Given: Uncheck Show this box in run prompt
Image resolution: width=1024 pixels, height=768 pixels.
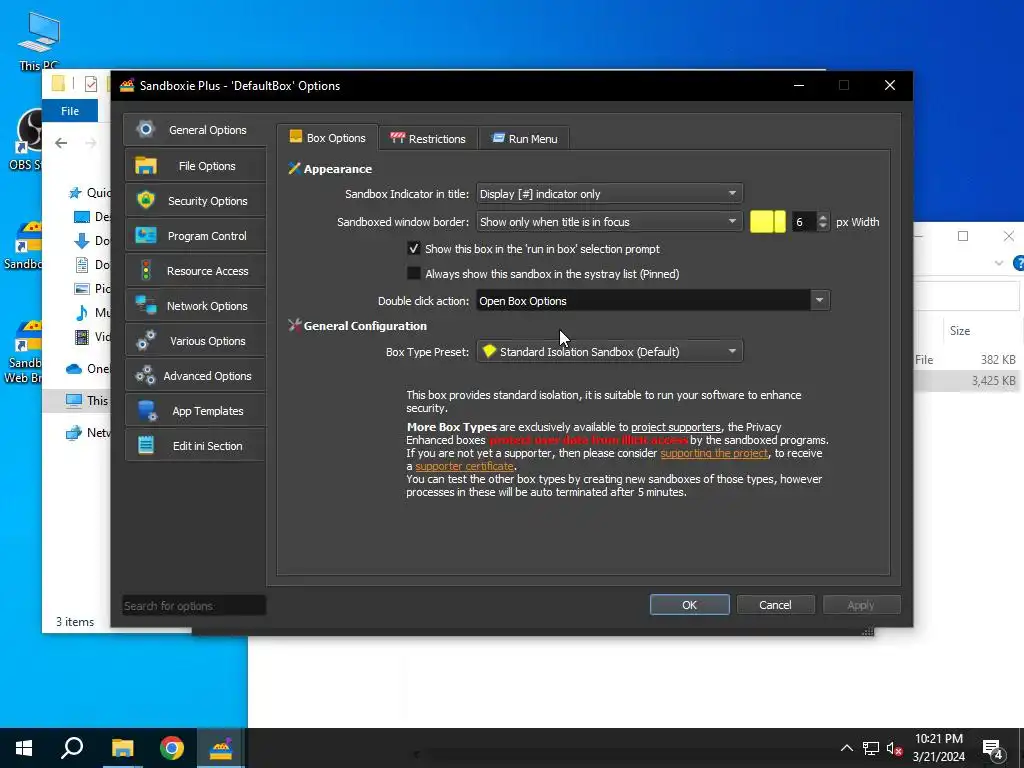Looking at the screenshot, I should 413,249.
